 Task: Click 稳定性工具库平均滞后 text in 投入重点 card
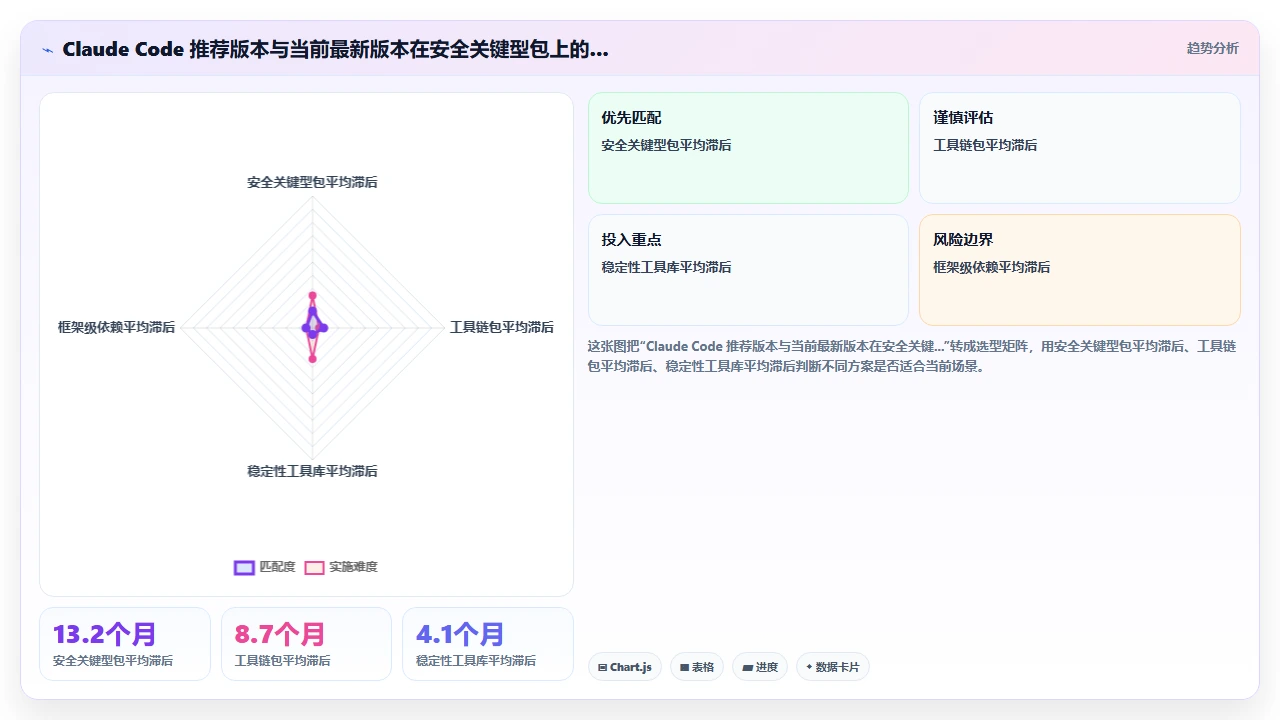(x=666, y=267)
